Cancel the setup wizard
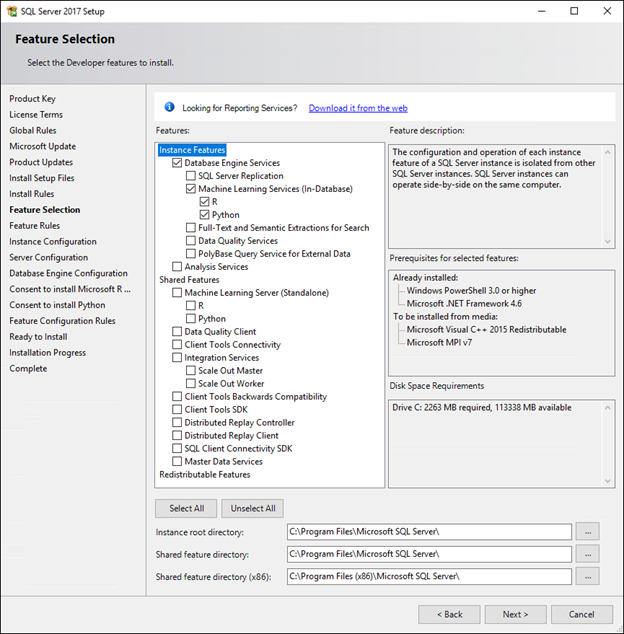Screen dimensions: 624x634 [582, 614]
